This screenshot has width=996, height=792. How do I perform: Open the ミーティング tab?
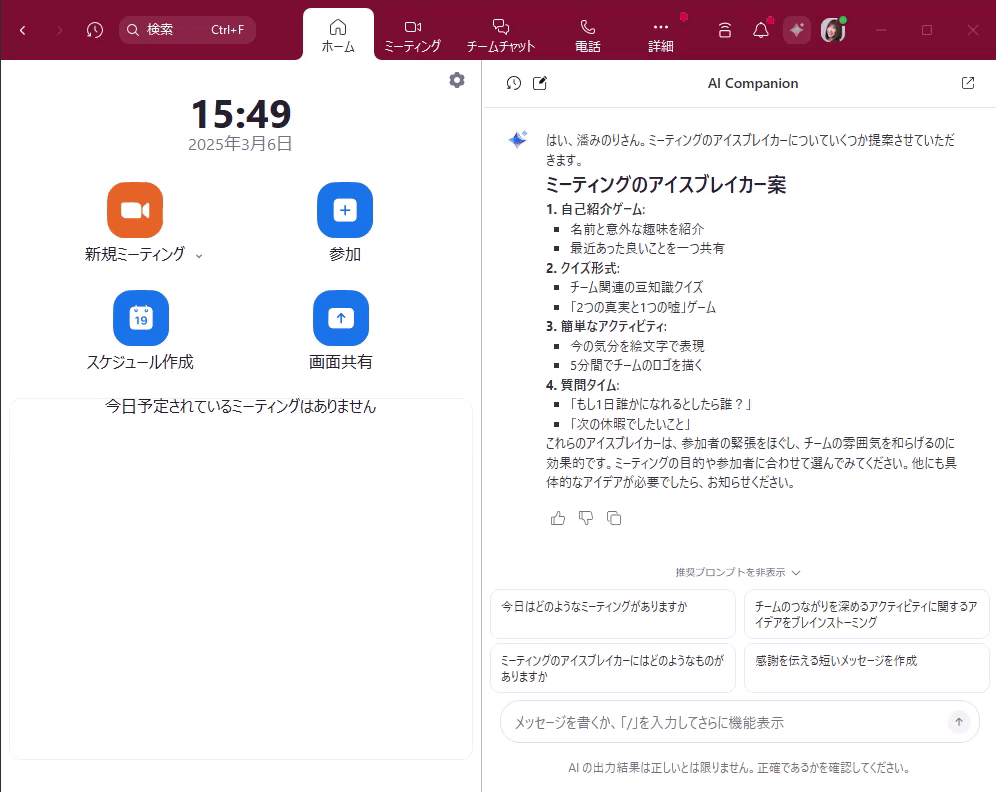coord(412,36)
